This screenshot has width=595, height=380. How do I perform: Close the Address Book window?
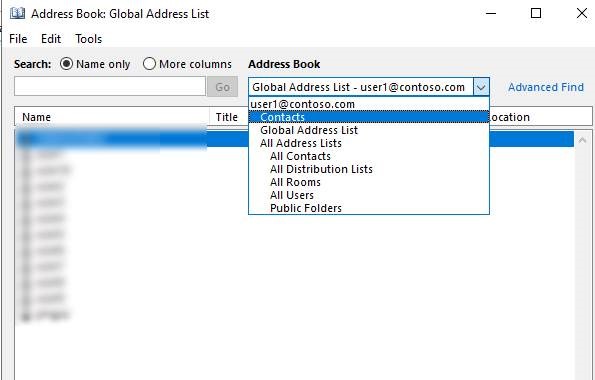click(x=582, y=13)
